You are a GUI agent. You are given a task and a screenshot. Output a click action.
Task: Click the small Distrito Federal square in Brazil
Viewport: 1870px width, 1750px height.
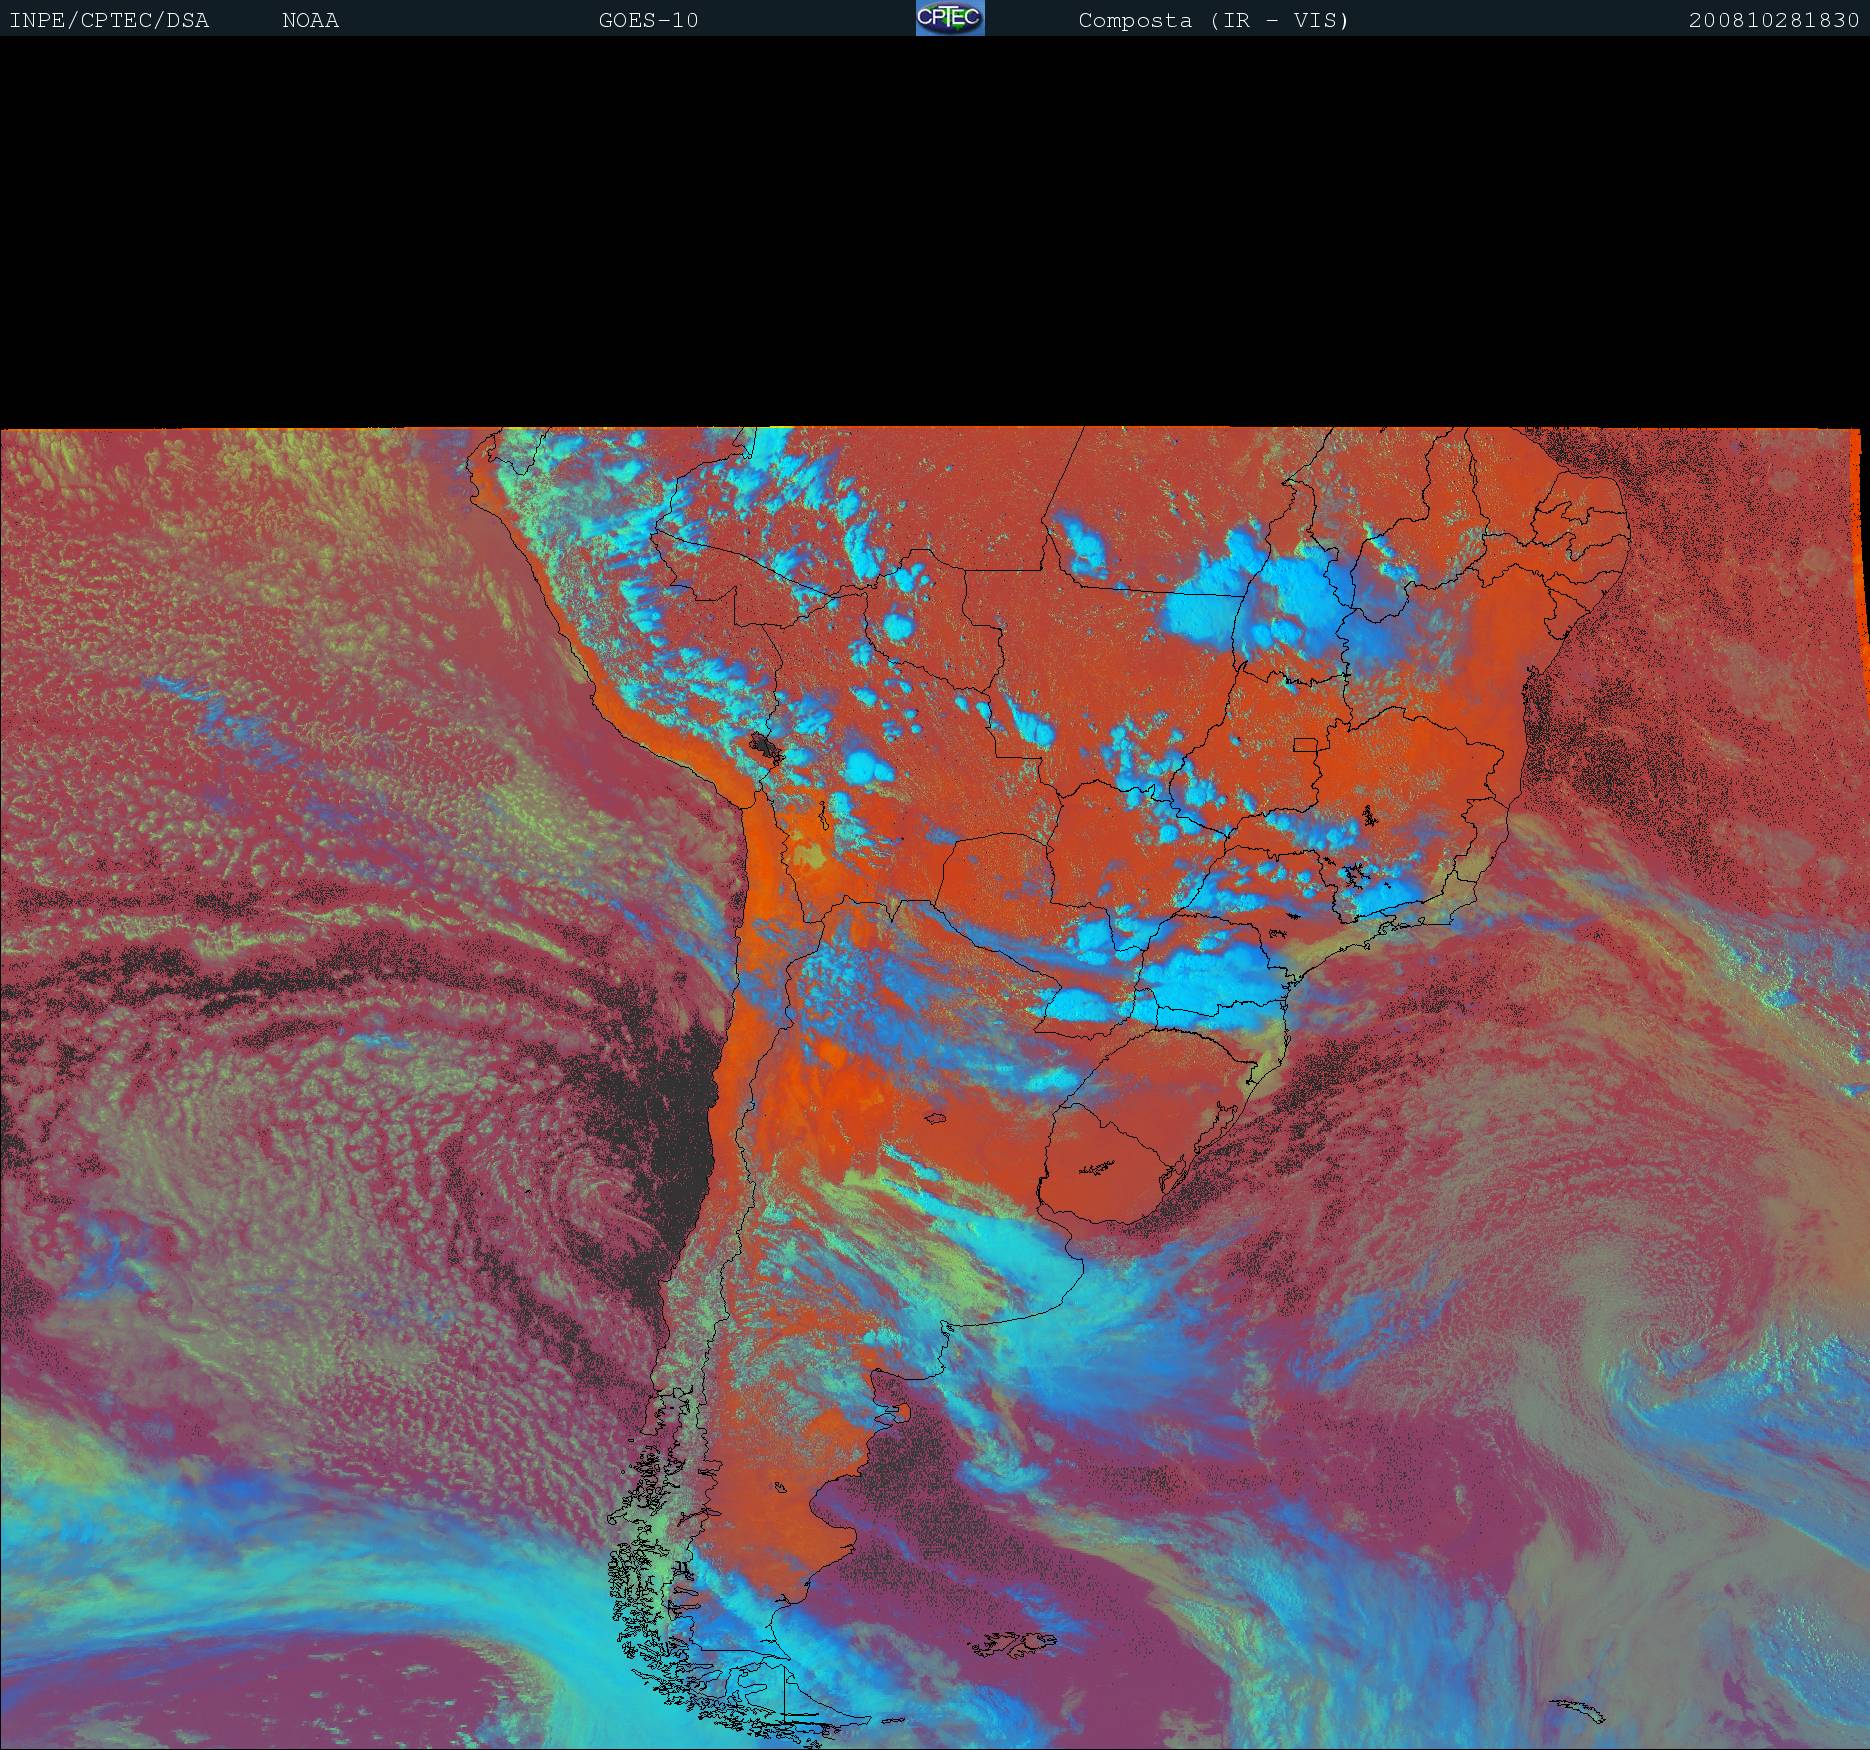pos(1305,744)
